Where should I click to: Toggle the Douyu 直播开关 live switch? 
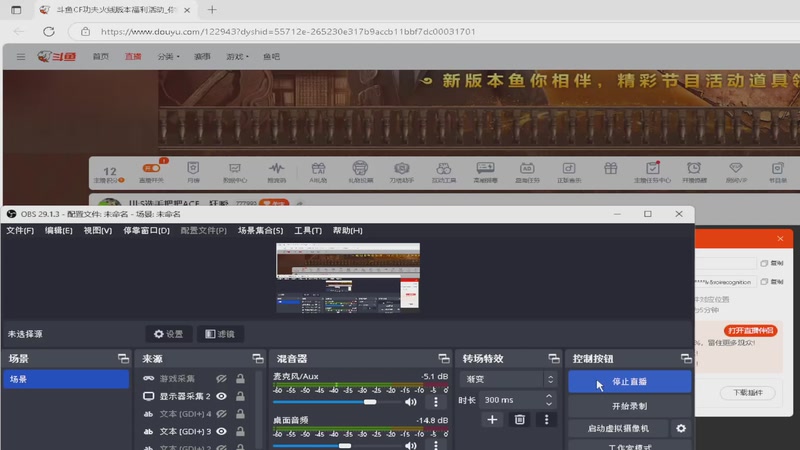[152, 172]
